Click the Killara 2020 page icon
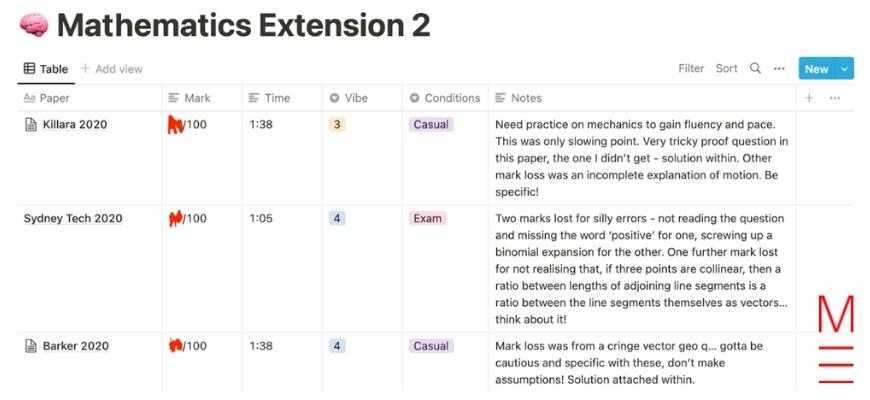870x400 pixels. click(31, 125)
